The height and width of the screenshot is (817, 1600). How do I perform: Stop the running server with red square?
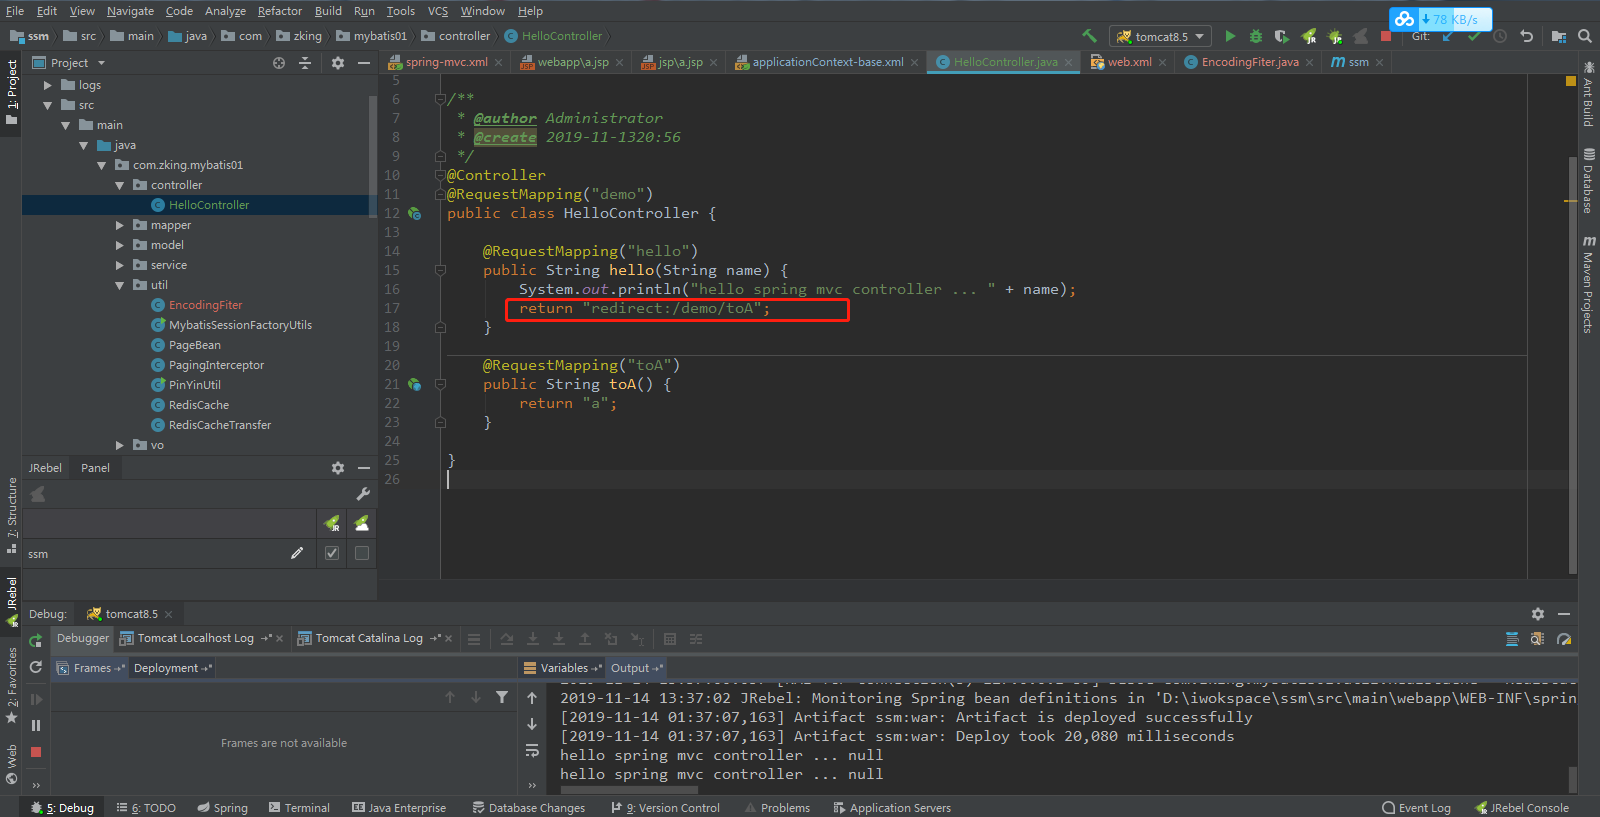[1386, 36]
